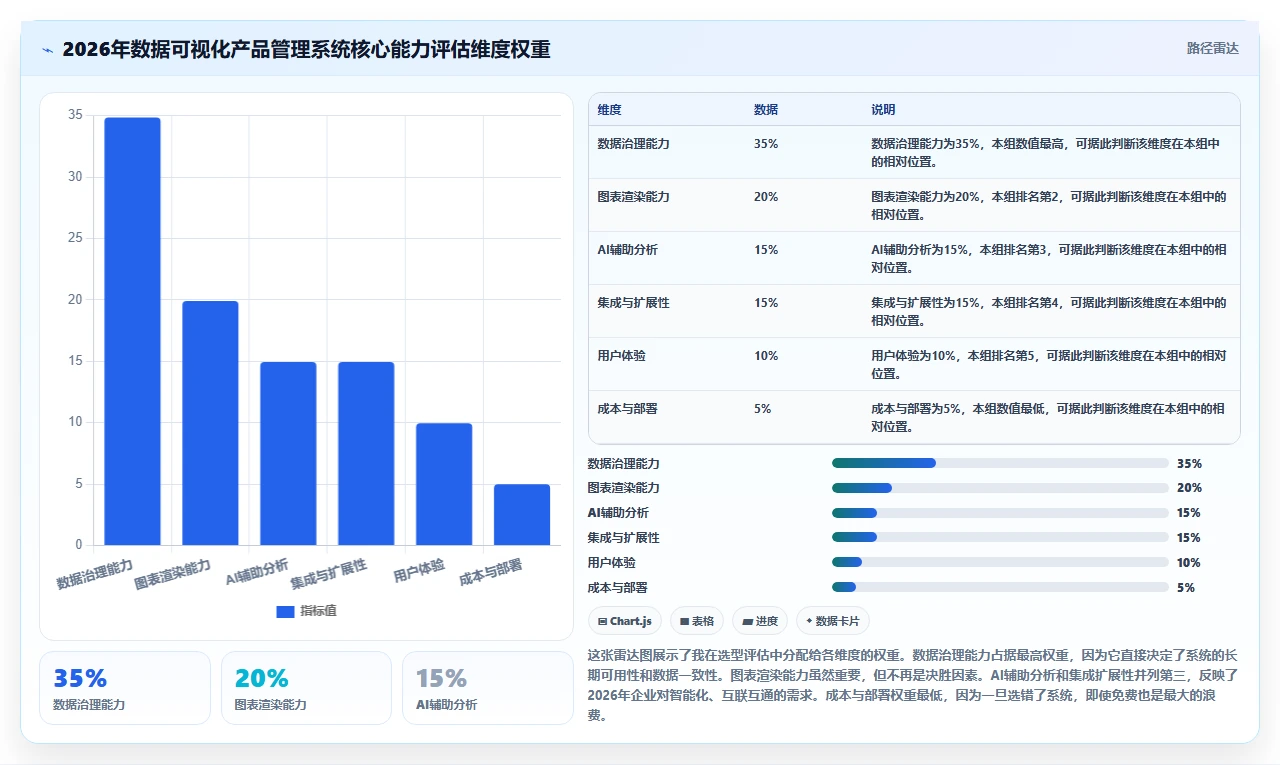This screenshot has width=1280, height=765.
Task: Click the 成本与部署 x-axis label in the chart
Action: point(490,573)
